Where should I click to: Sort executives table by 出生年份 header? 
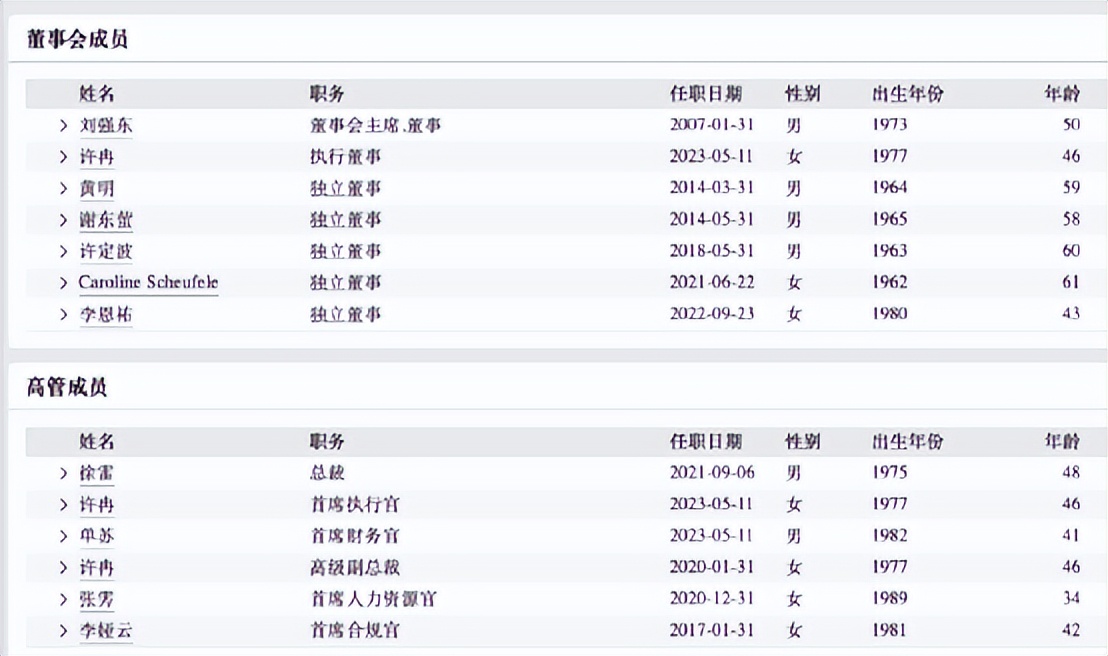[x=907, y=442]
